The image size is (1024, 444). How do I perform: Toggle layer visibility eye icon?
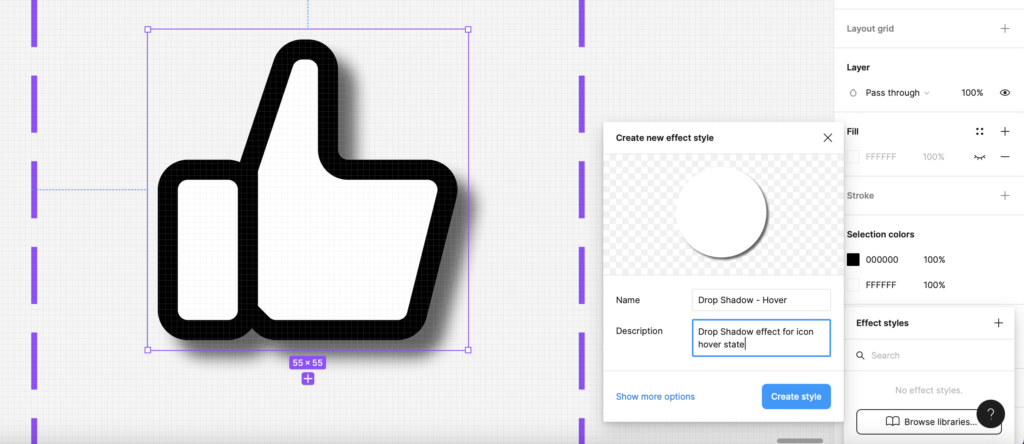click(1004, 93)
